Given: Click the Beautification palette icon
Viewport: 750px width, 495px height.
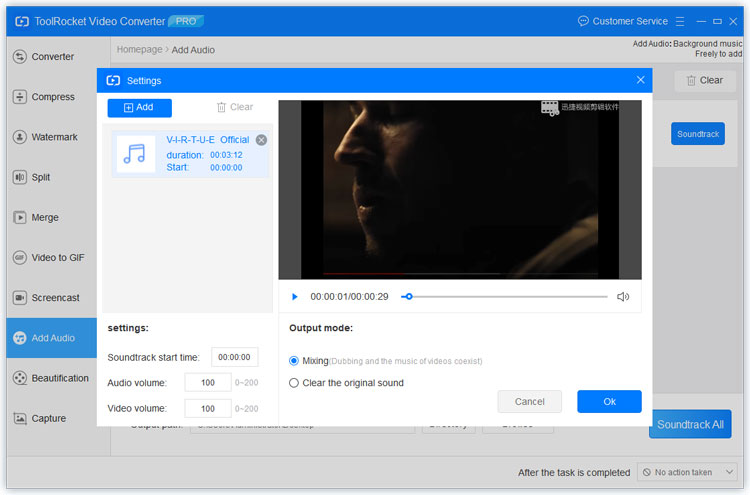Looking at the screenshot, I should coord(20,378).
